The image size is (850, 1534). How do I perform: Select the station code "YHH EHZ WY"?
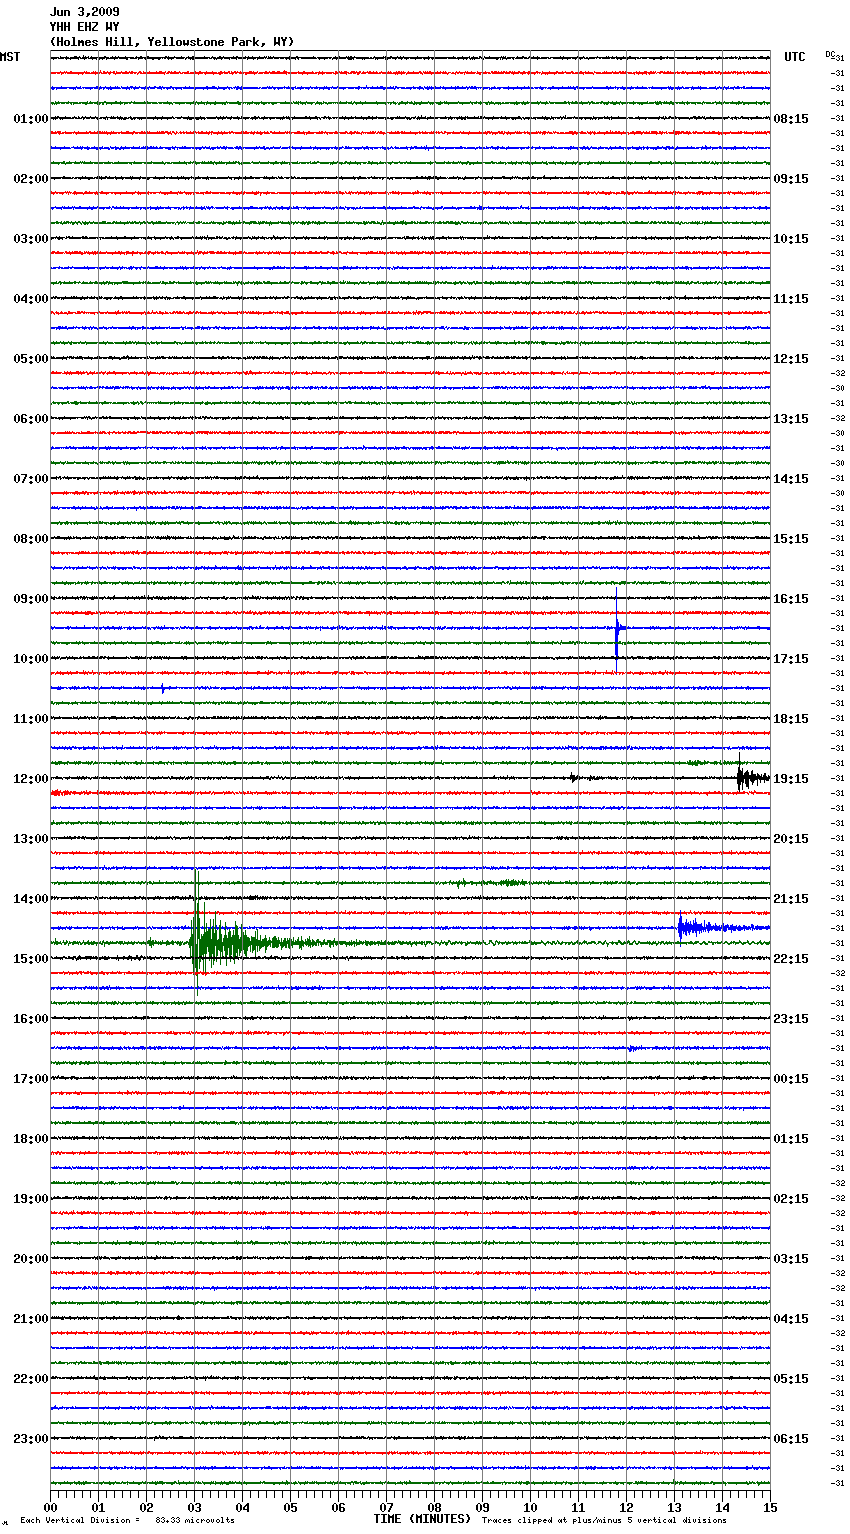tap(84, 27)
